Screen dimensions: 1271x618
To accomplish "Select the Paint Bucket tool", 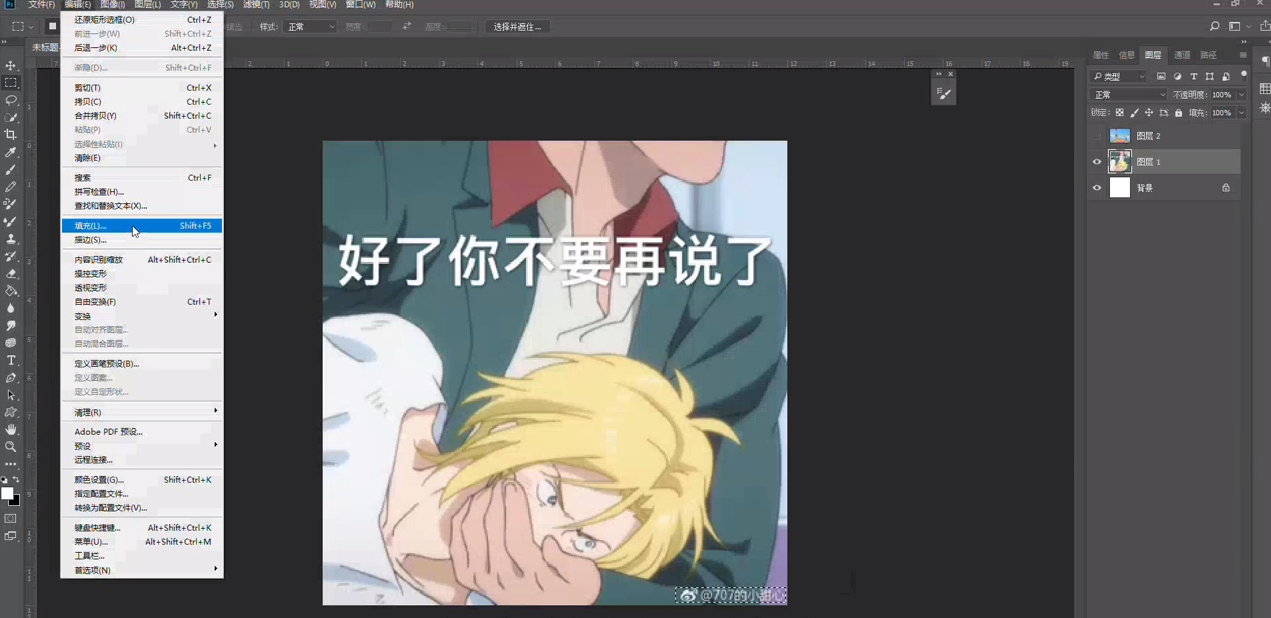I will tap(11, 291).
